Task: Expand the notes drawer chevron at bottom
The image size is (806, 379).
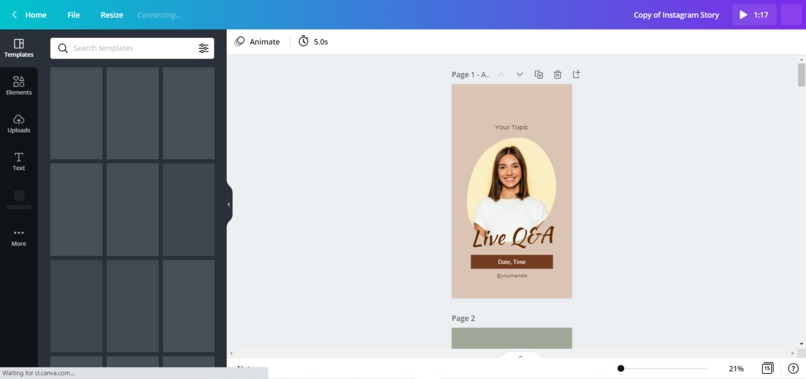Action: (520, 356)
